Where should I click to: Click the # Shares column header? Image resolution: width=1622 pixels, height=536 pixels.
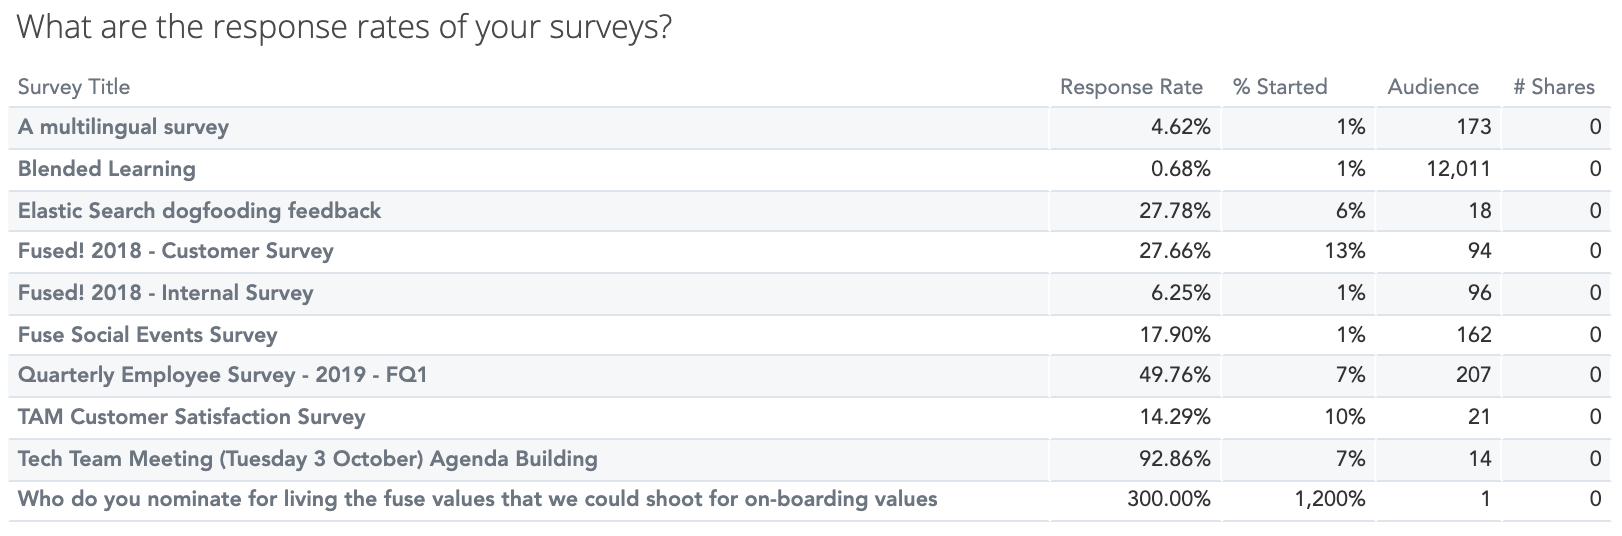[1553, 87]
